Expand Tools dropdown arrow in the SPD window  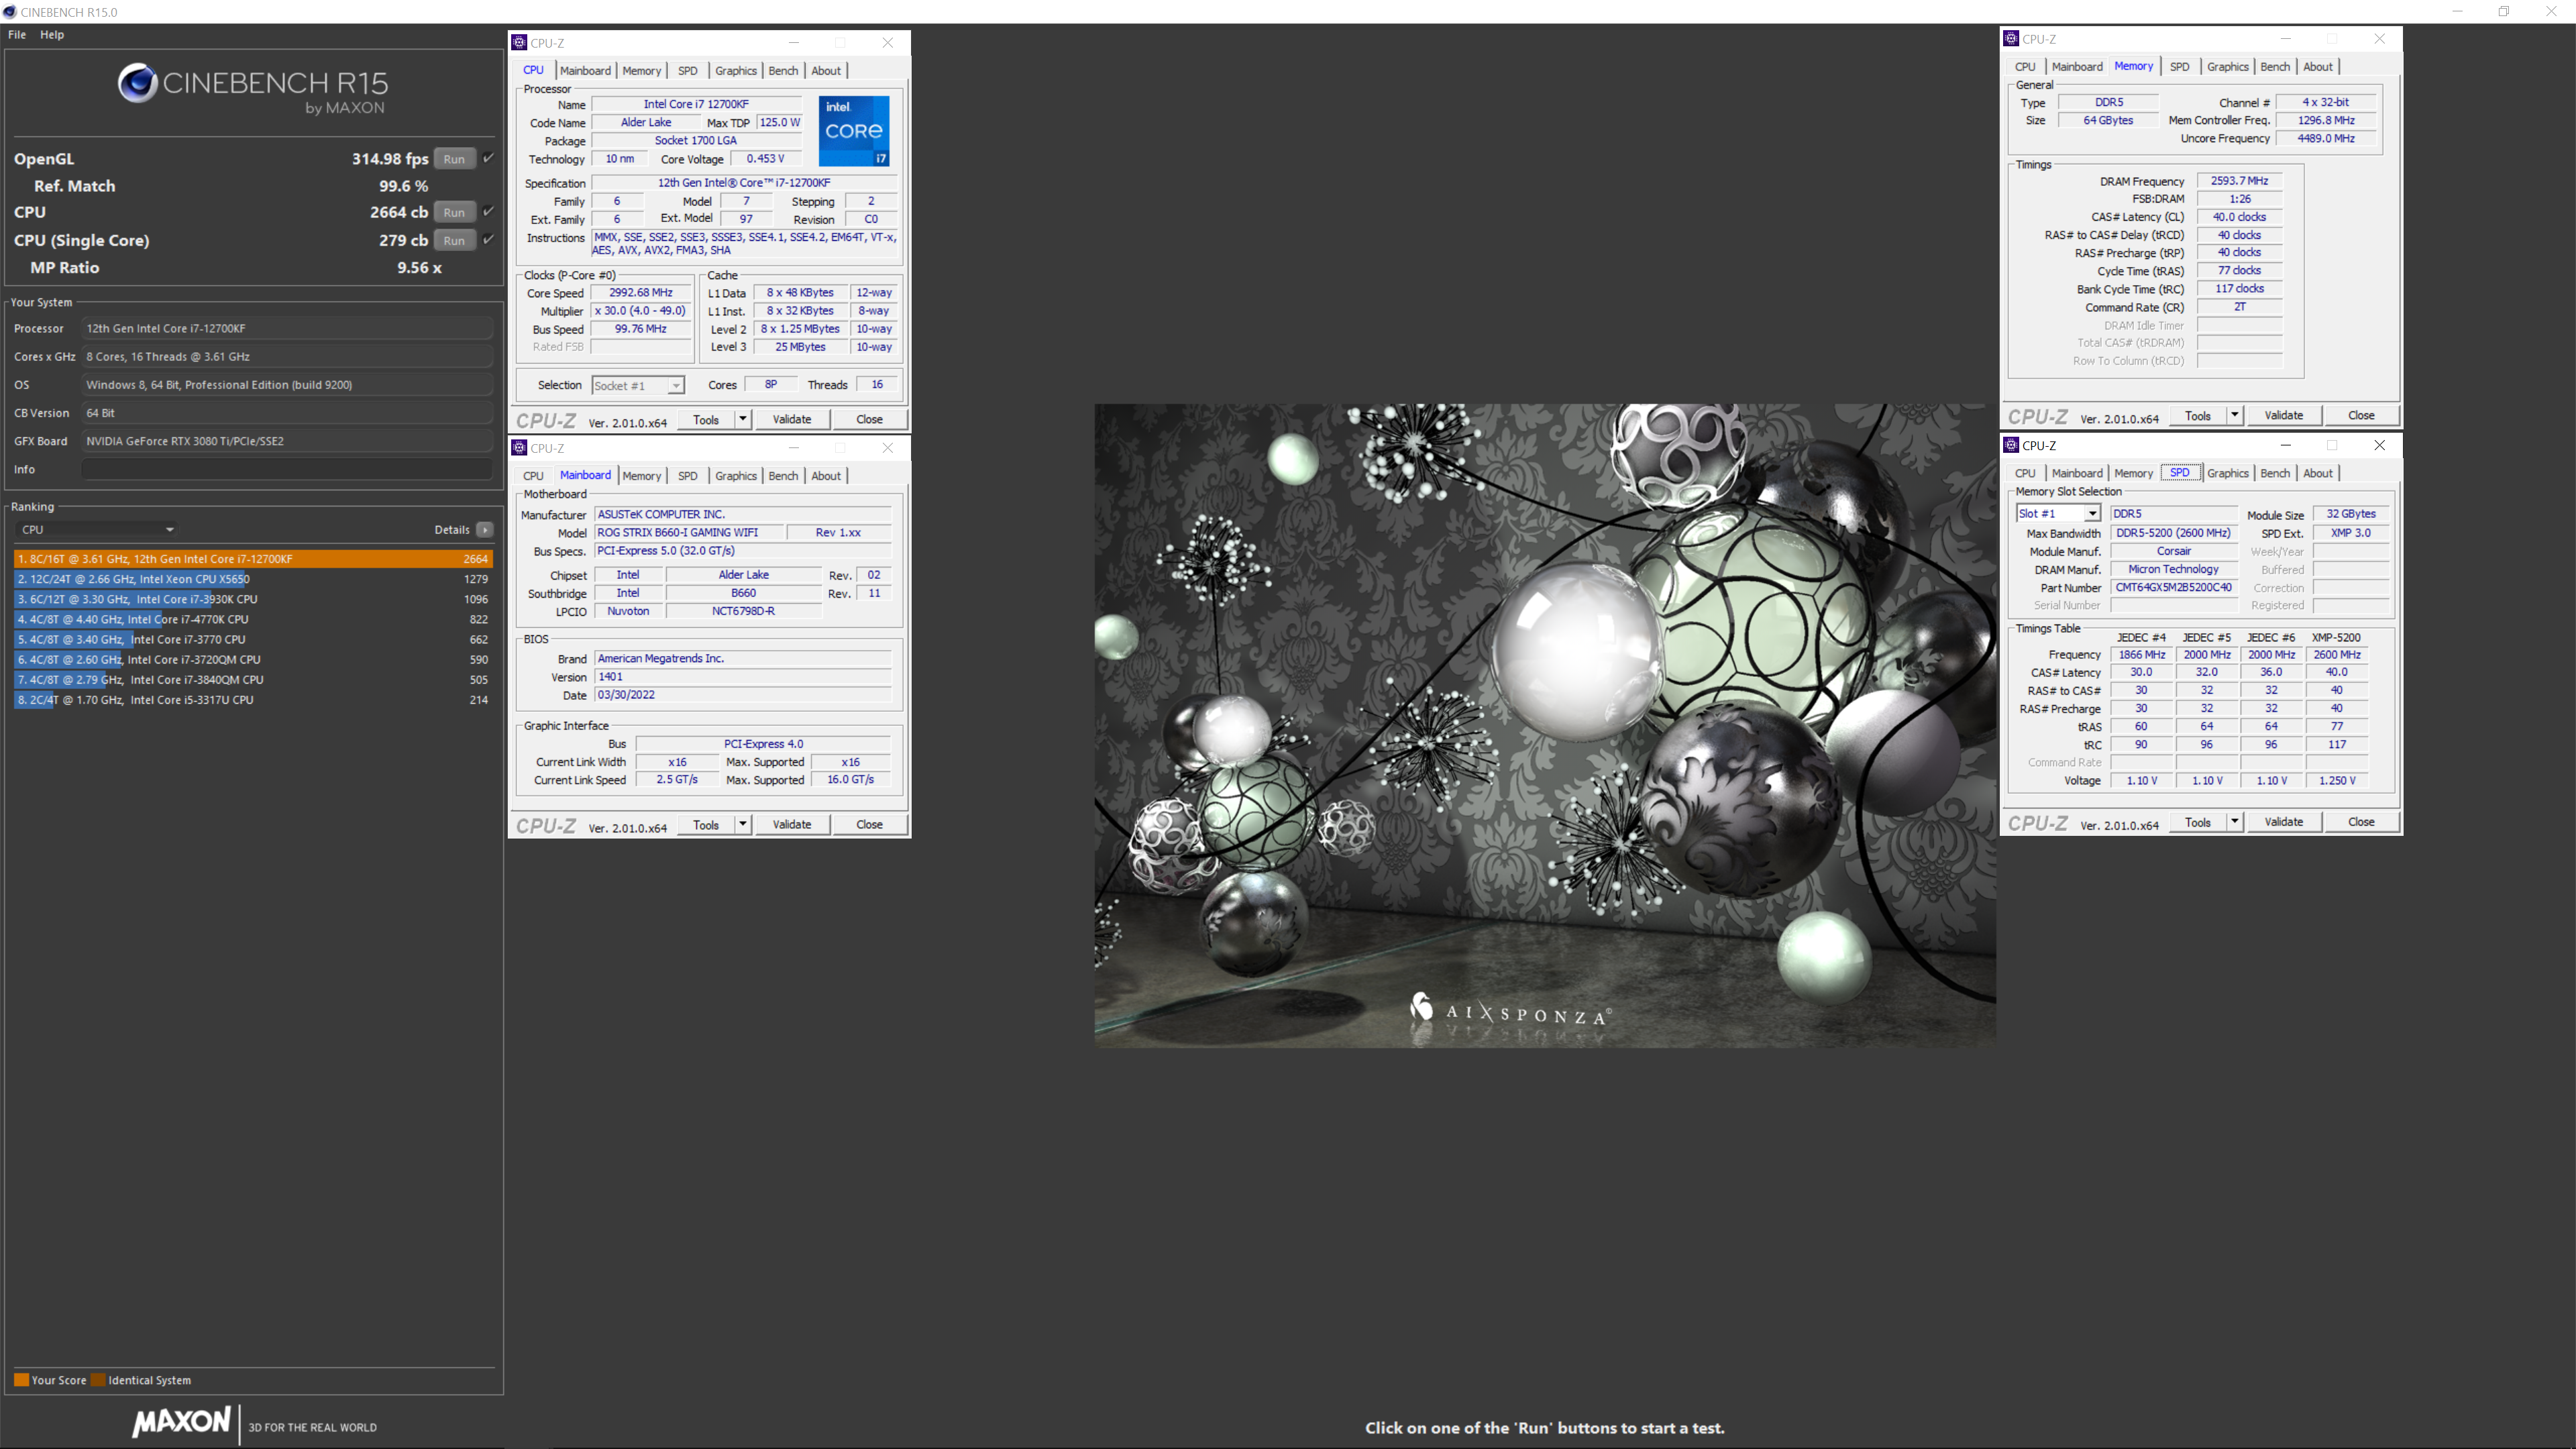click(2235, 821)
